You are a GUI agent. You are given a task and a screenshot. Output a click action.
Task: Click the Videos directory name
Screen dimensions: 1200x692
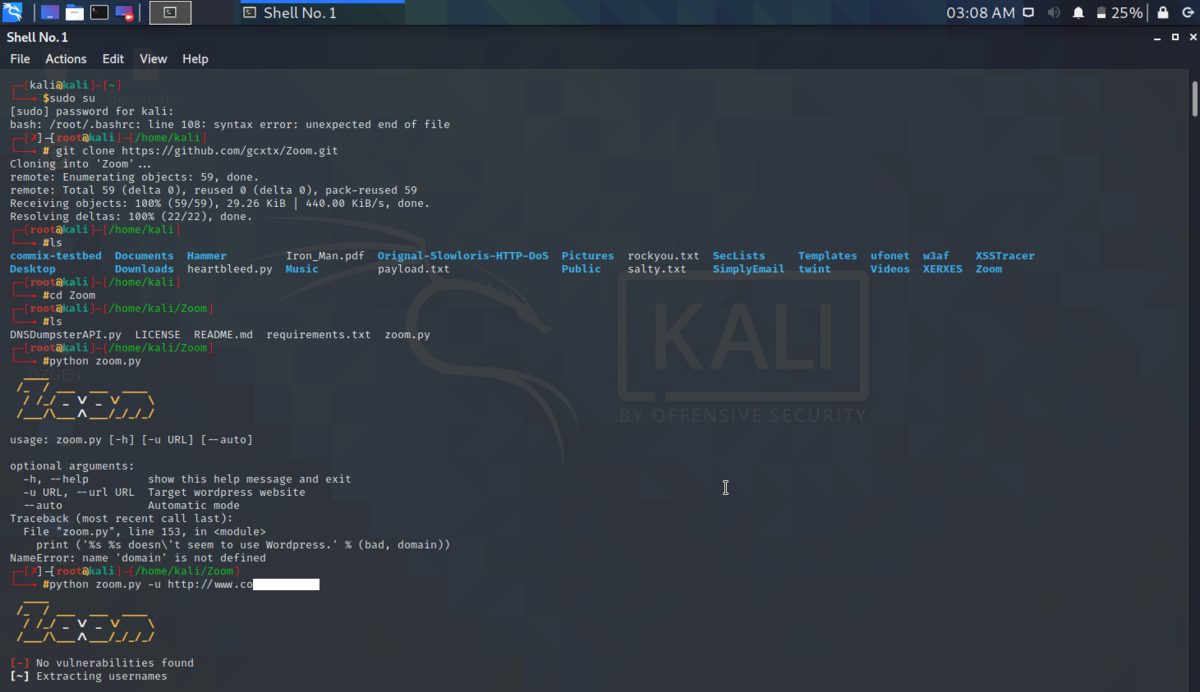(890, 269)
